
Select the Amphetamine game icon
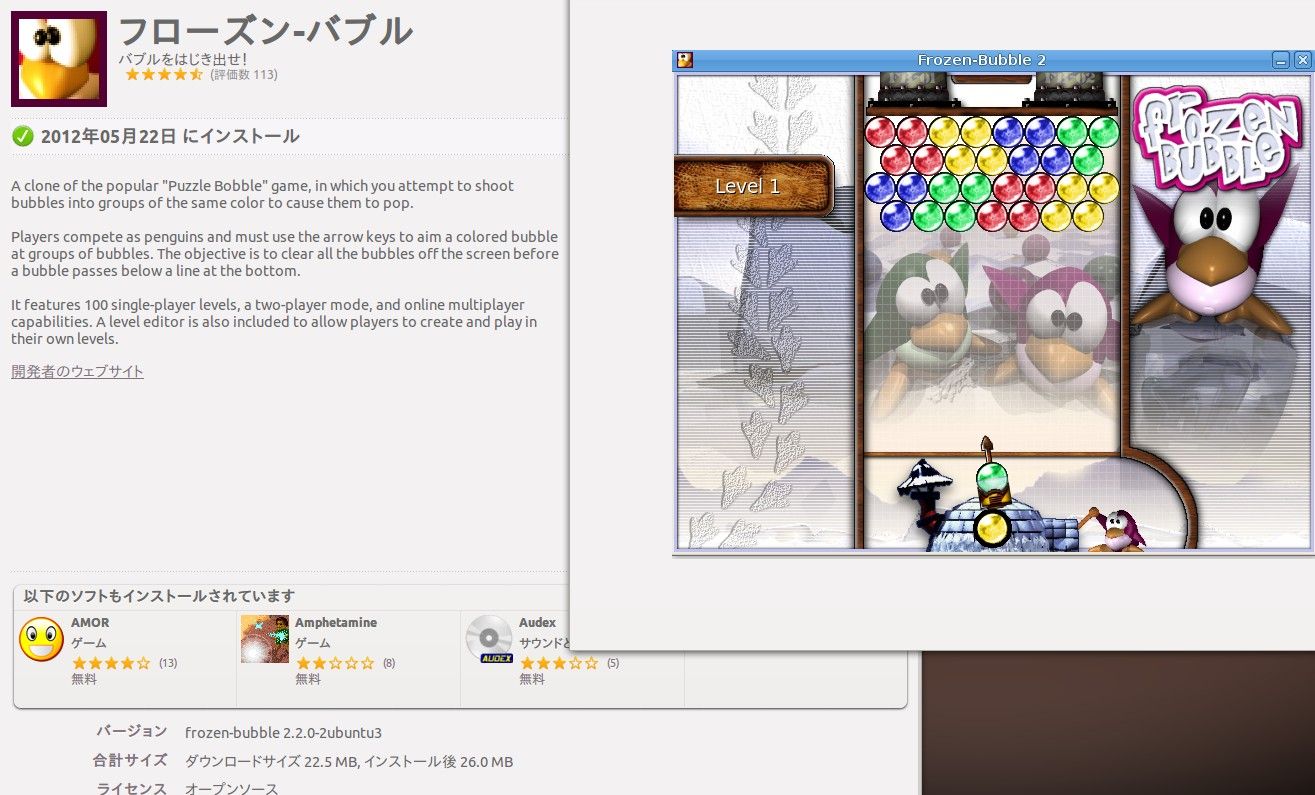[265, 639]
